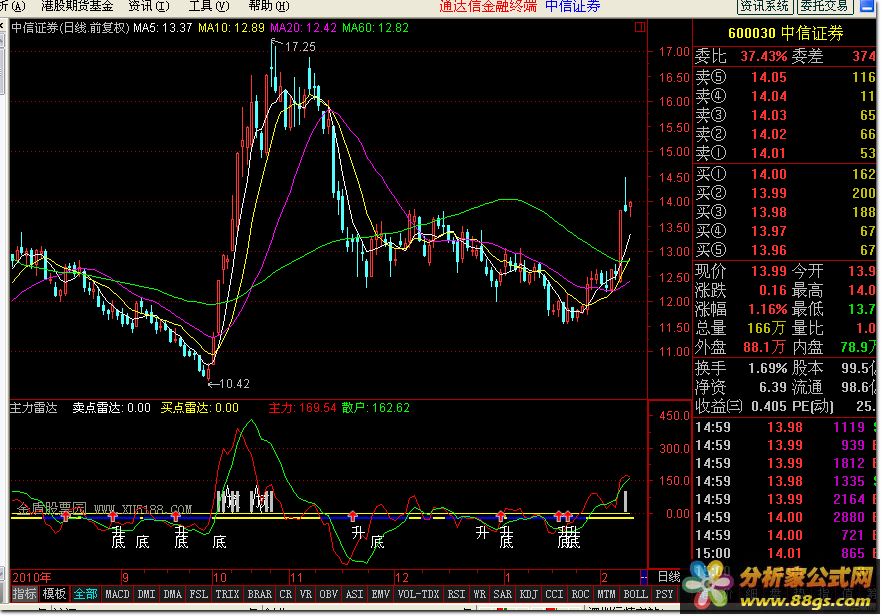Click the 换手 1.69% value
882x616 pixels.
(768, 368)
